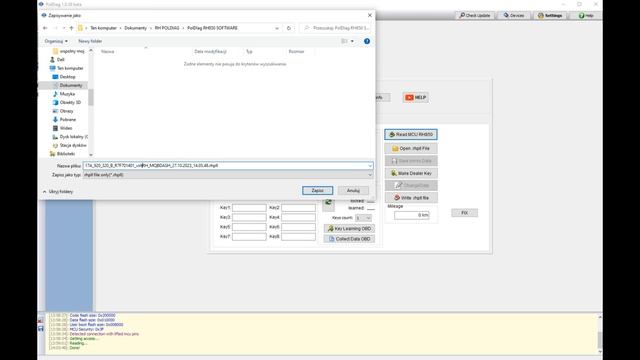The height and width of the screenshot is (360, 640).
Task: Click navigation pane scrollbar down arrow
Action: pos(91,155)
